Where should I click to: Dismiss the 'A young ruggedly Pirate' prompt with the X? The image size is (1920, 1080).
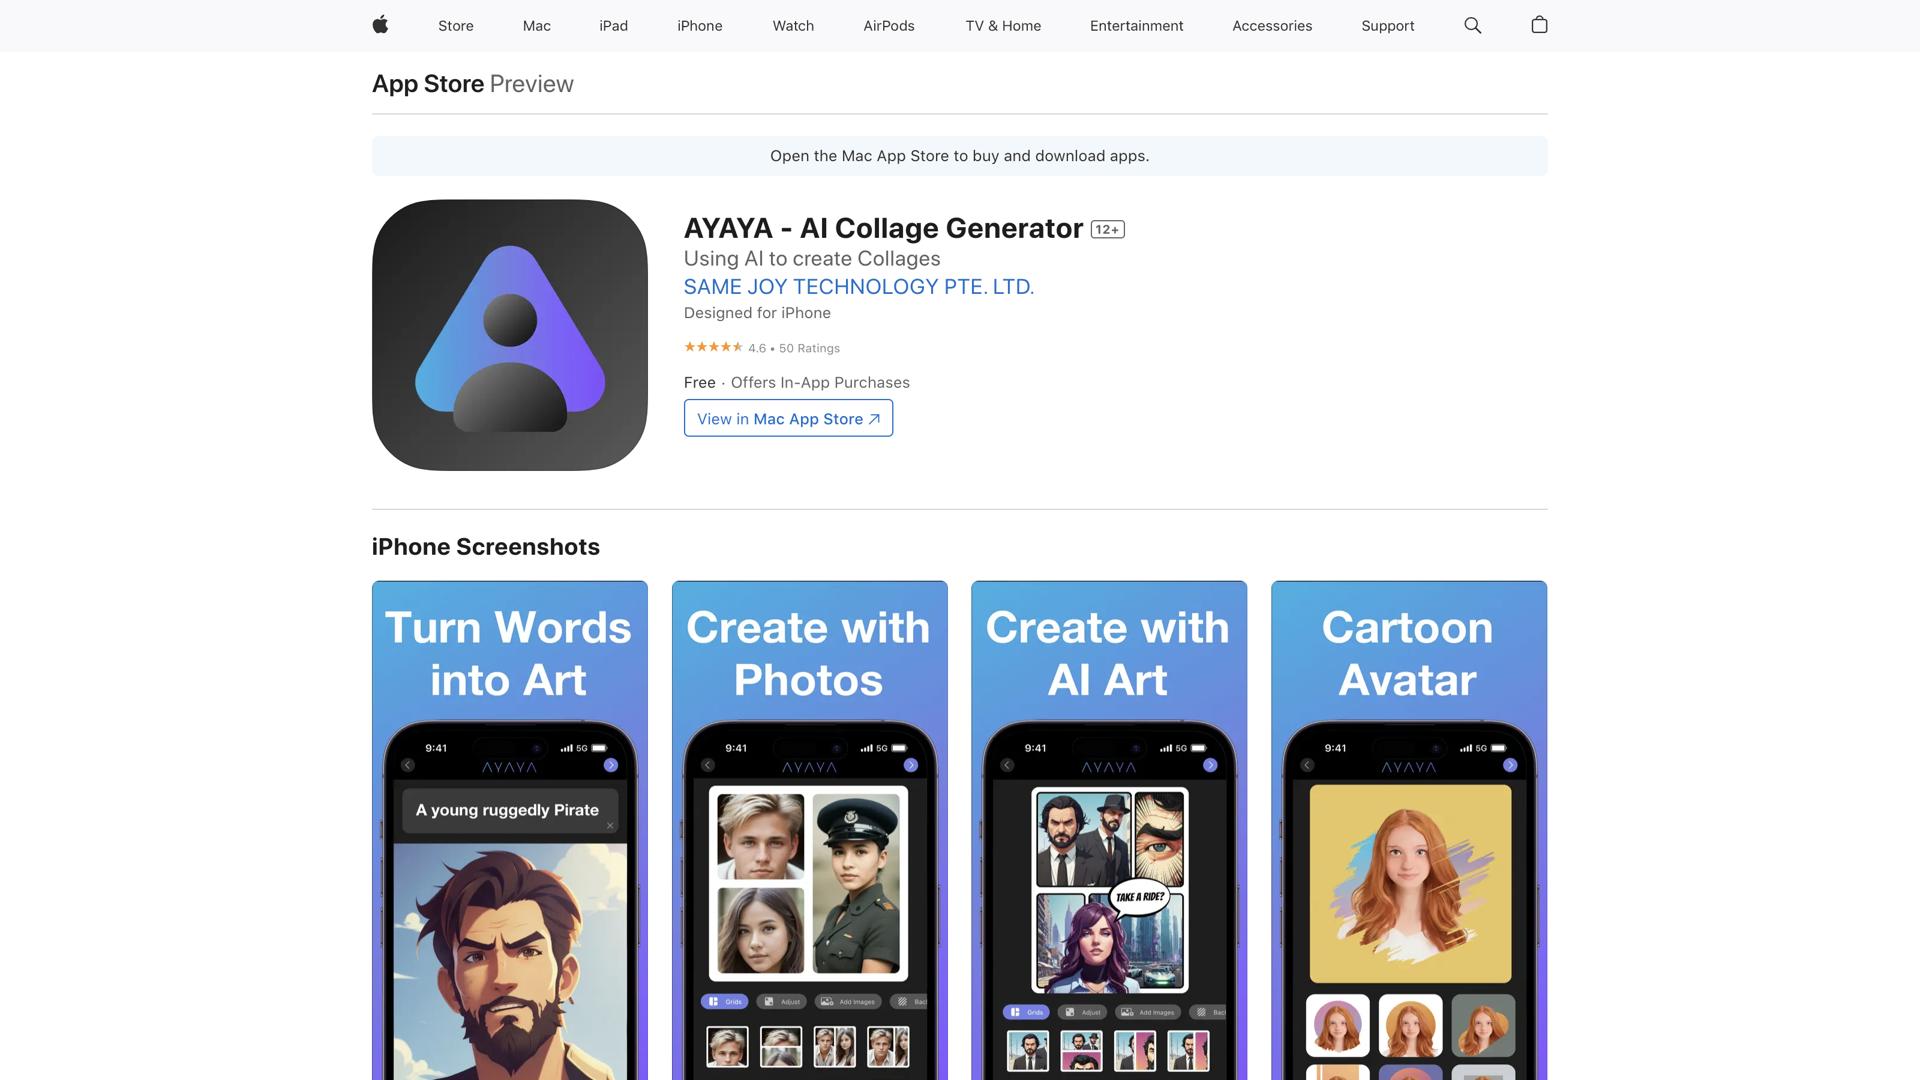point(610,824)
